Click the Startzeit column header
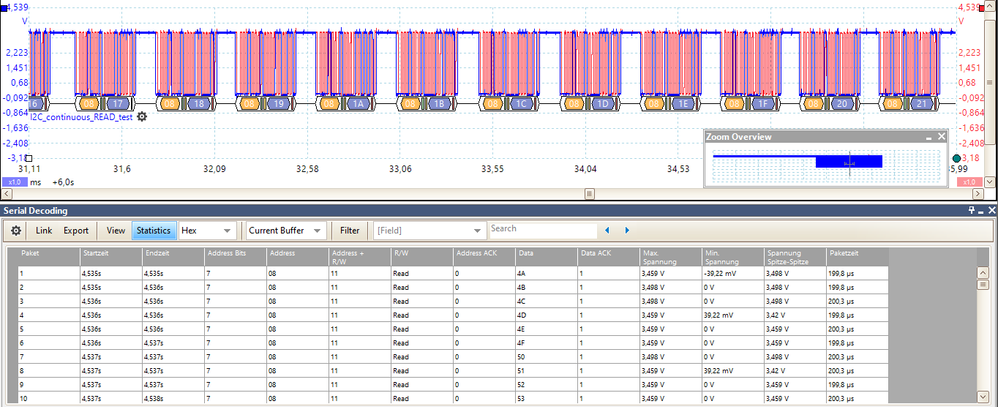 (111, 257)
